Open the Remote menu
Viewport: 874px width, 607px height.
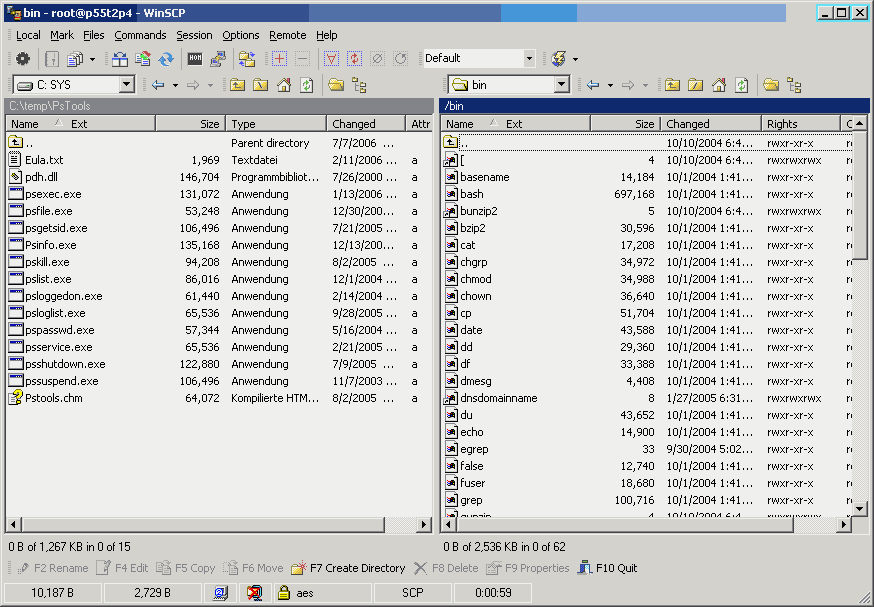click(288, 35)
